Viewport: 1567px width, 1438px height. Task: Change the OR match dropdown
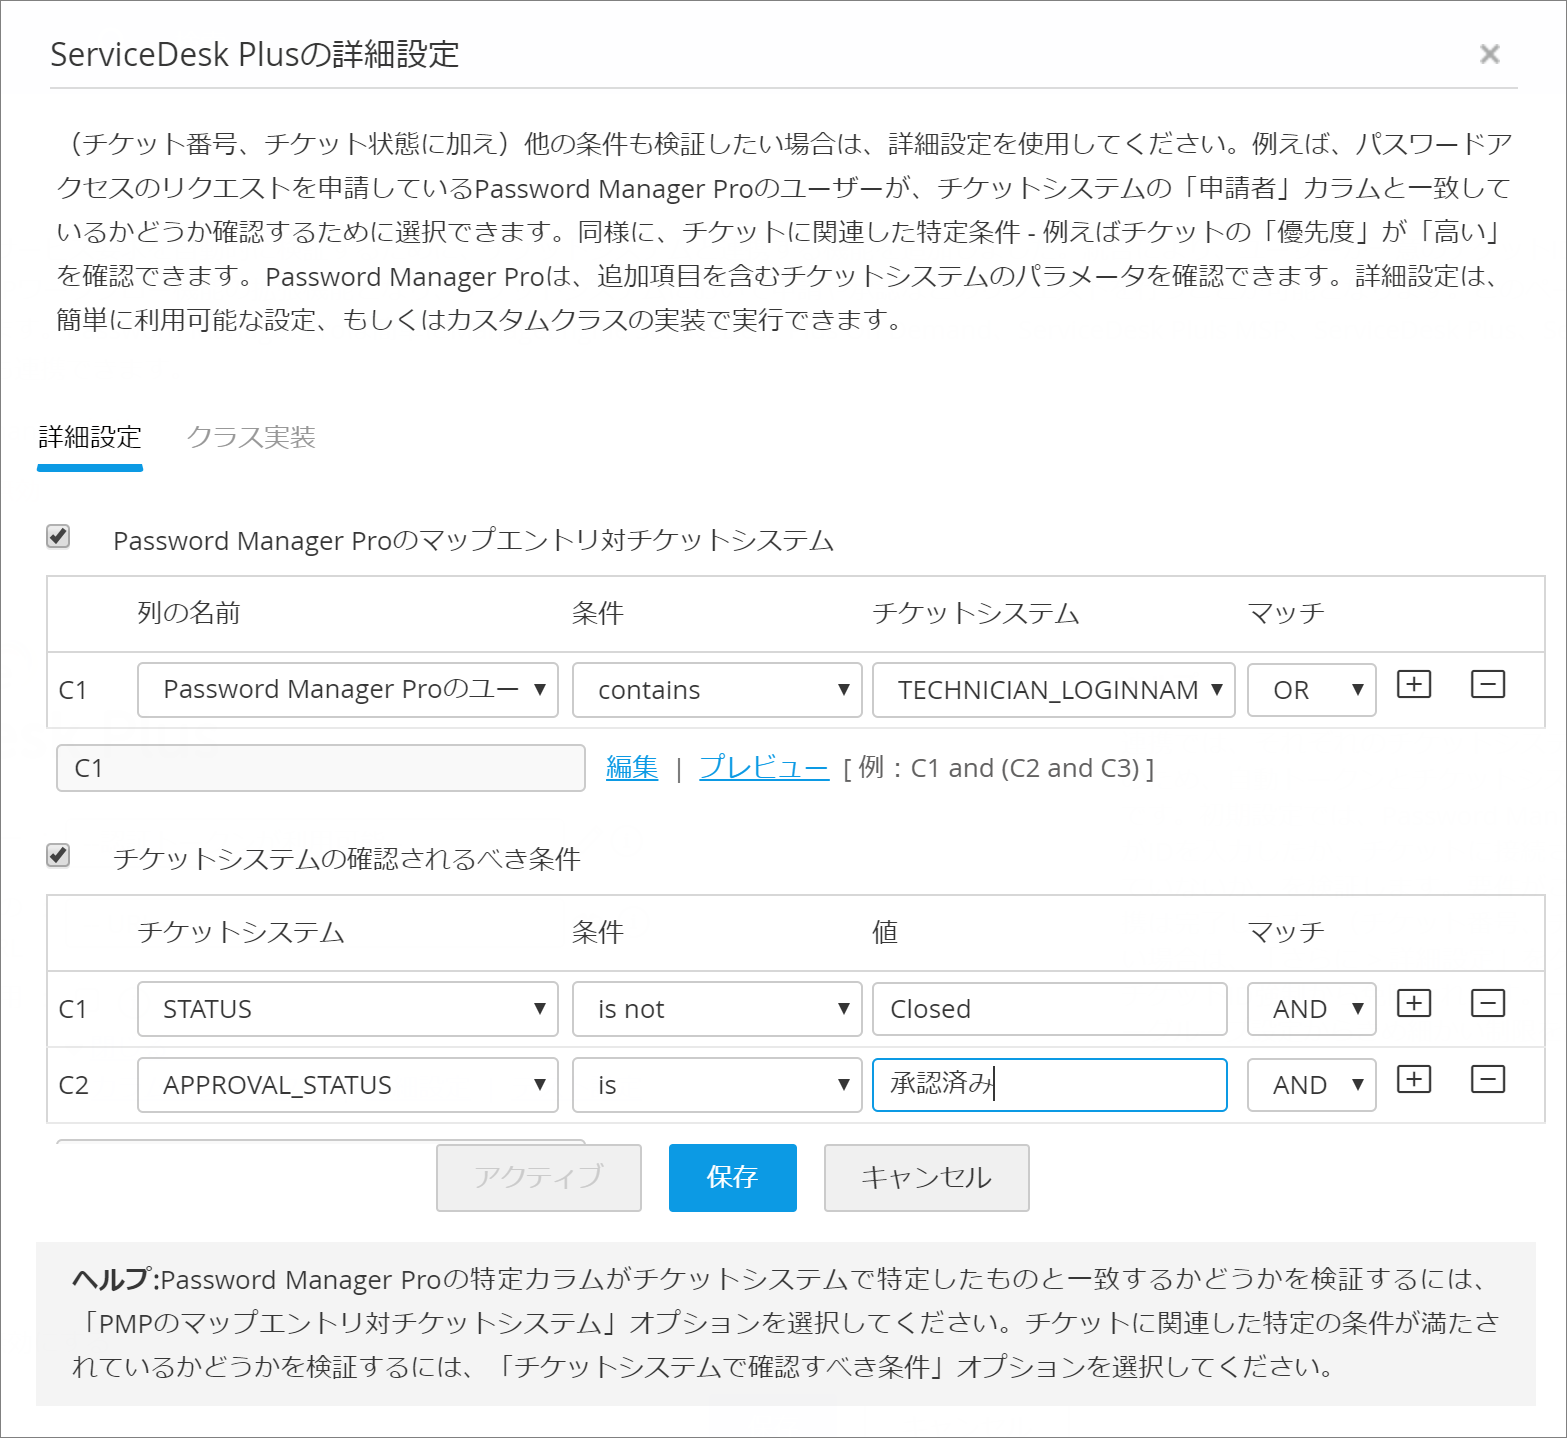tap(1311, 690)
